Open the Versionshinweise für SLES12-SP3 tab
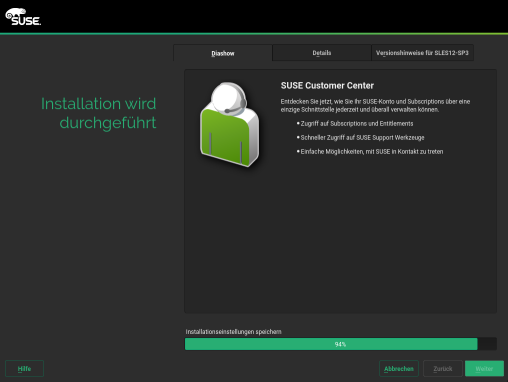The height and width of the screenshot is (382, 508). (422, 53)
